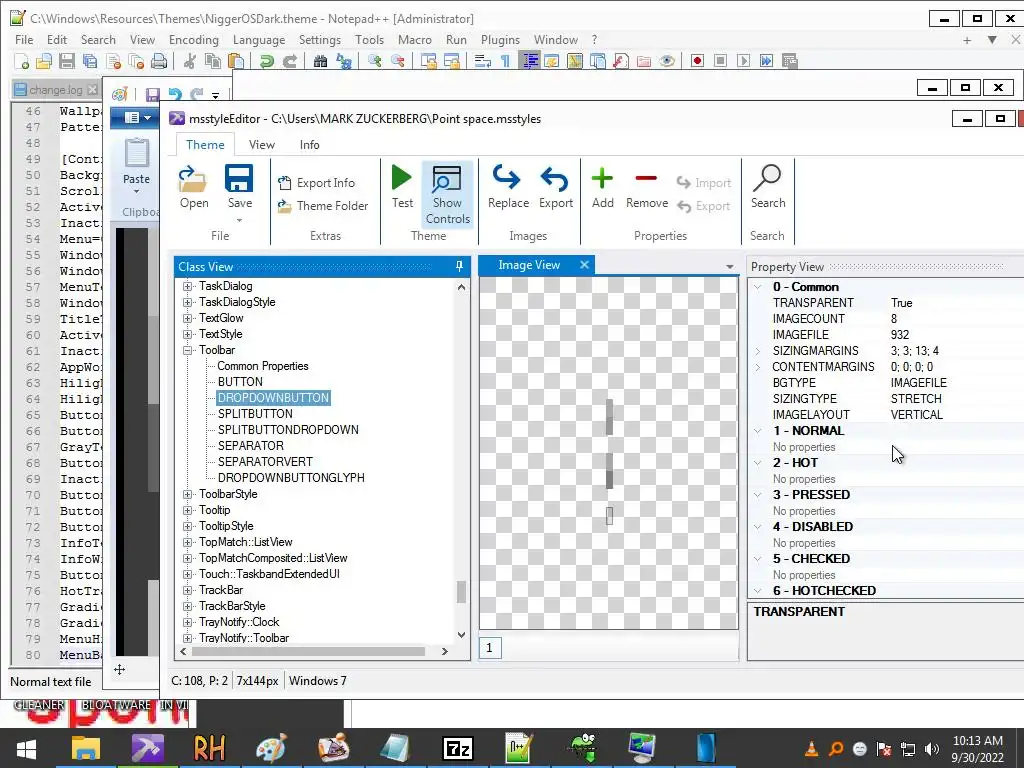Viewport: 1024px width, 768px height.
Task: Click Playback macro icon in Notepad++
Action: 743,61
